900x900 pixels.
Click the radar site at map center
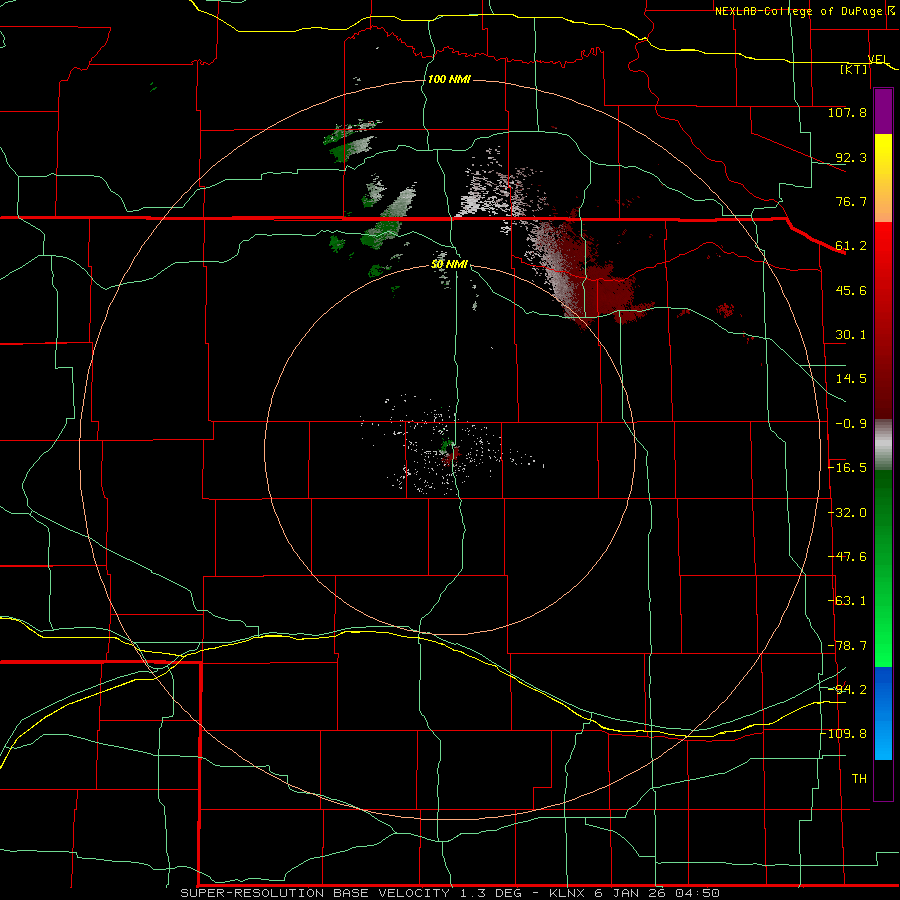(450, 449)
